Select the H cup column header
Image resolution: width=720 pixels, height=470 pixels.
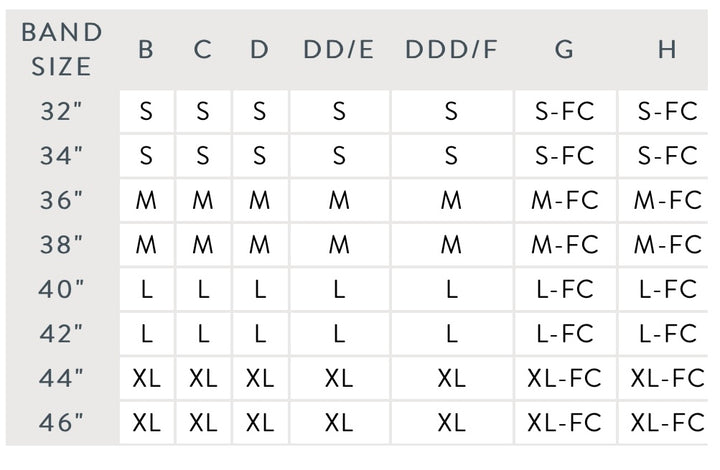(x=667, y=50)
